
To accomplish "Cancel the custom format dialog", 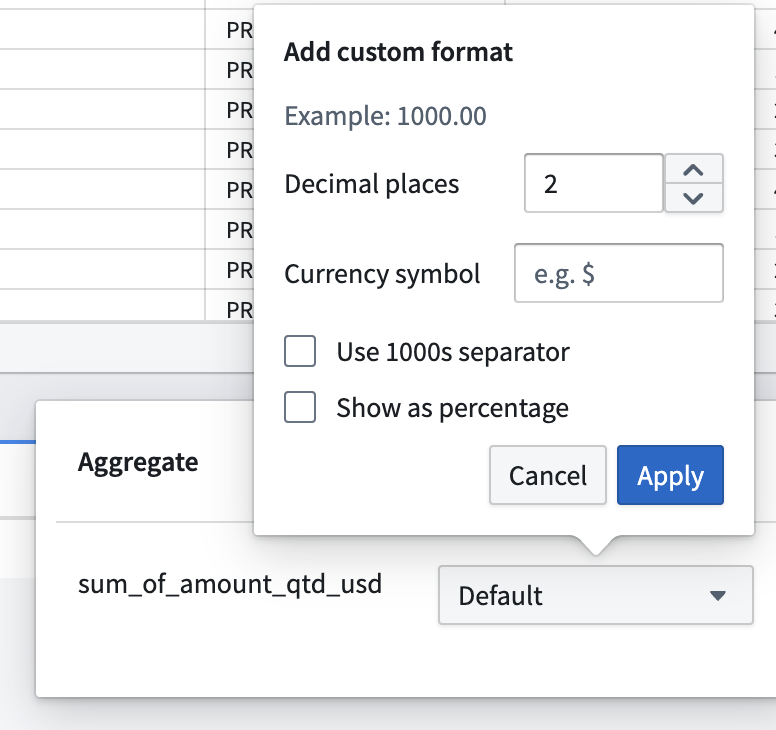I will pos(547,476).
